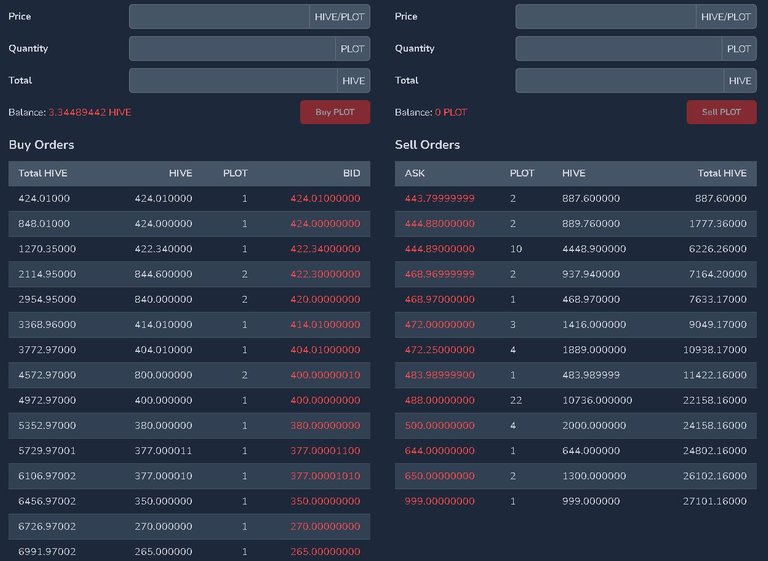Select ask price 644.00000000

click(440, 451)
